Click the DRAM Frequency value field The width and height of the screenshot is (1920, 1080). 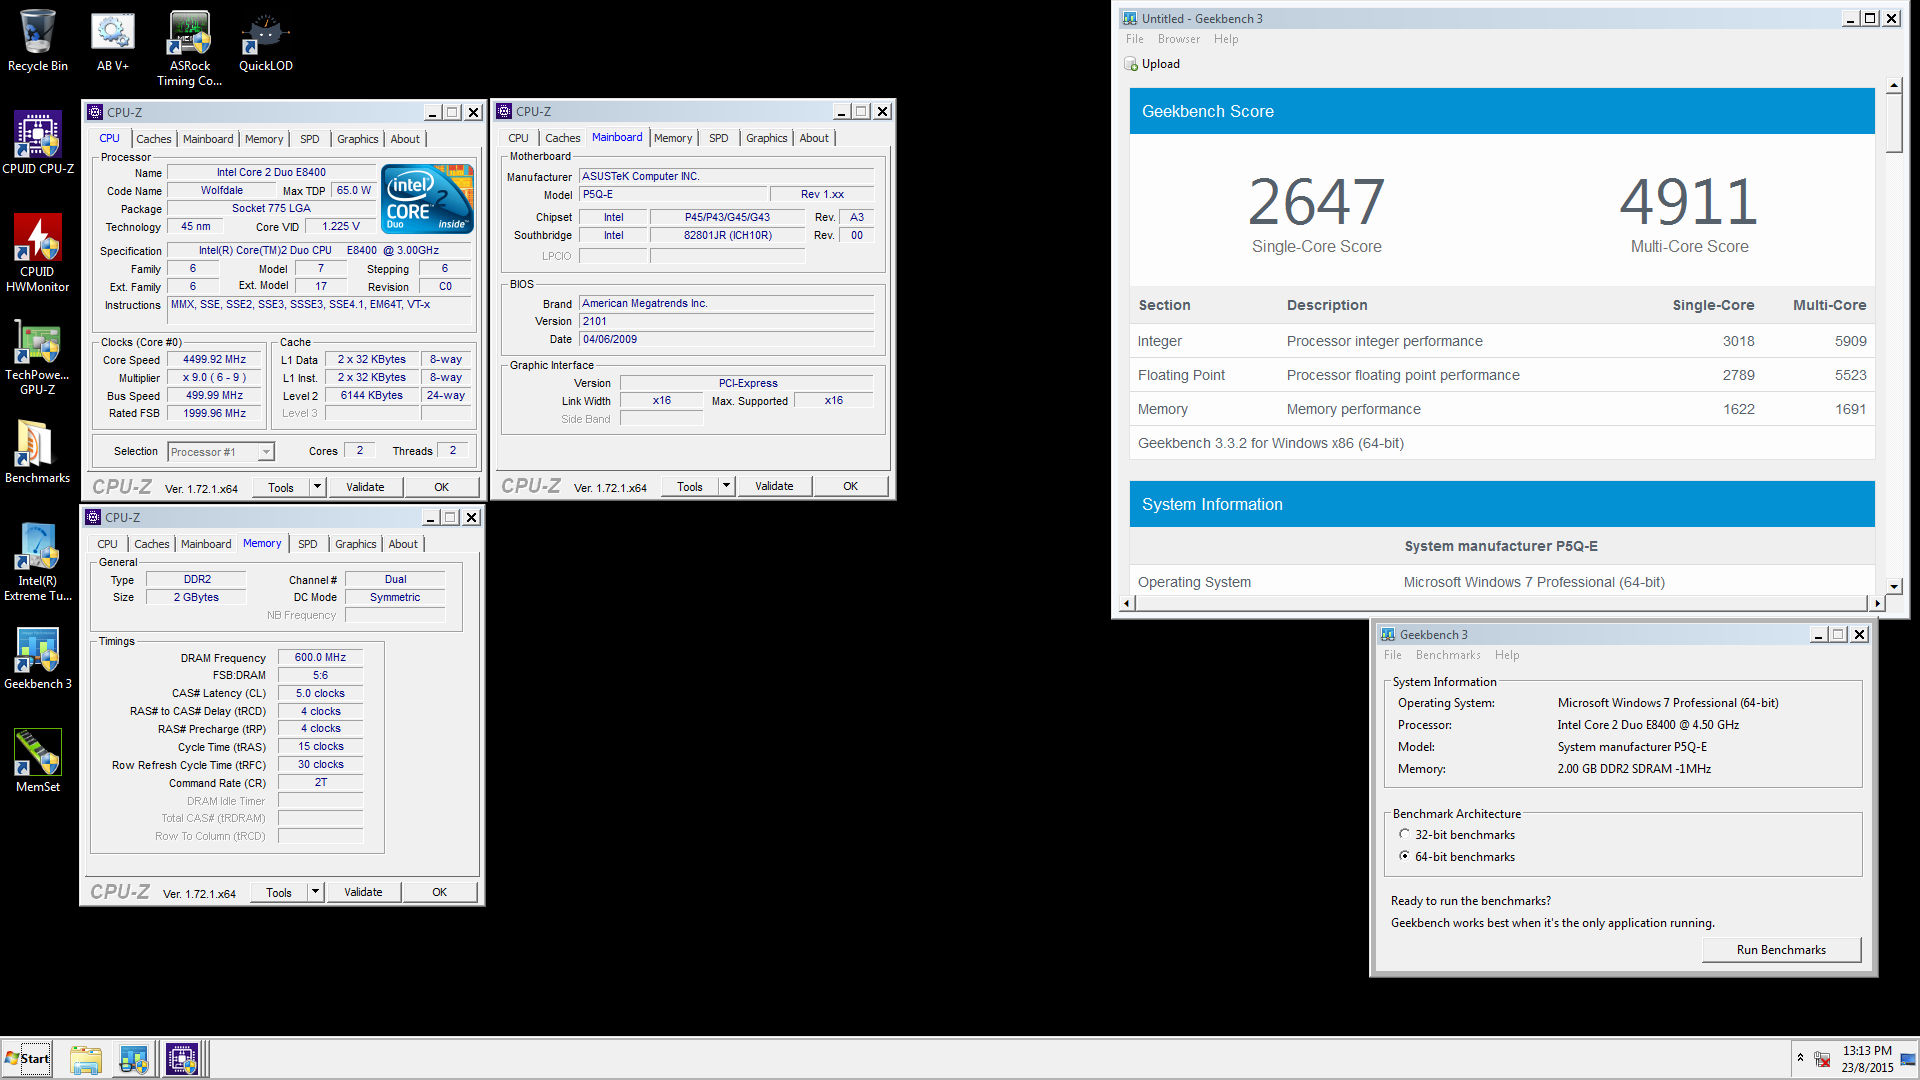[x=320, y=658]
